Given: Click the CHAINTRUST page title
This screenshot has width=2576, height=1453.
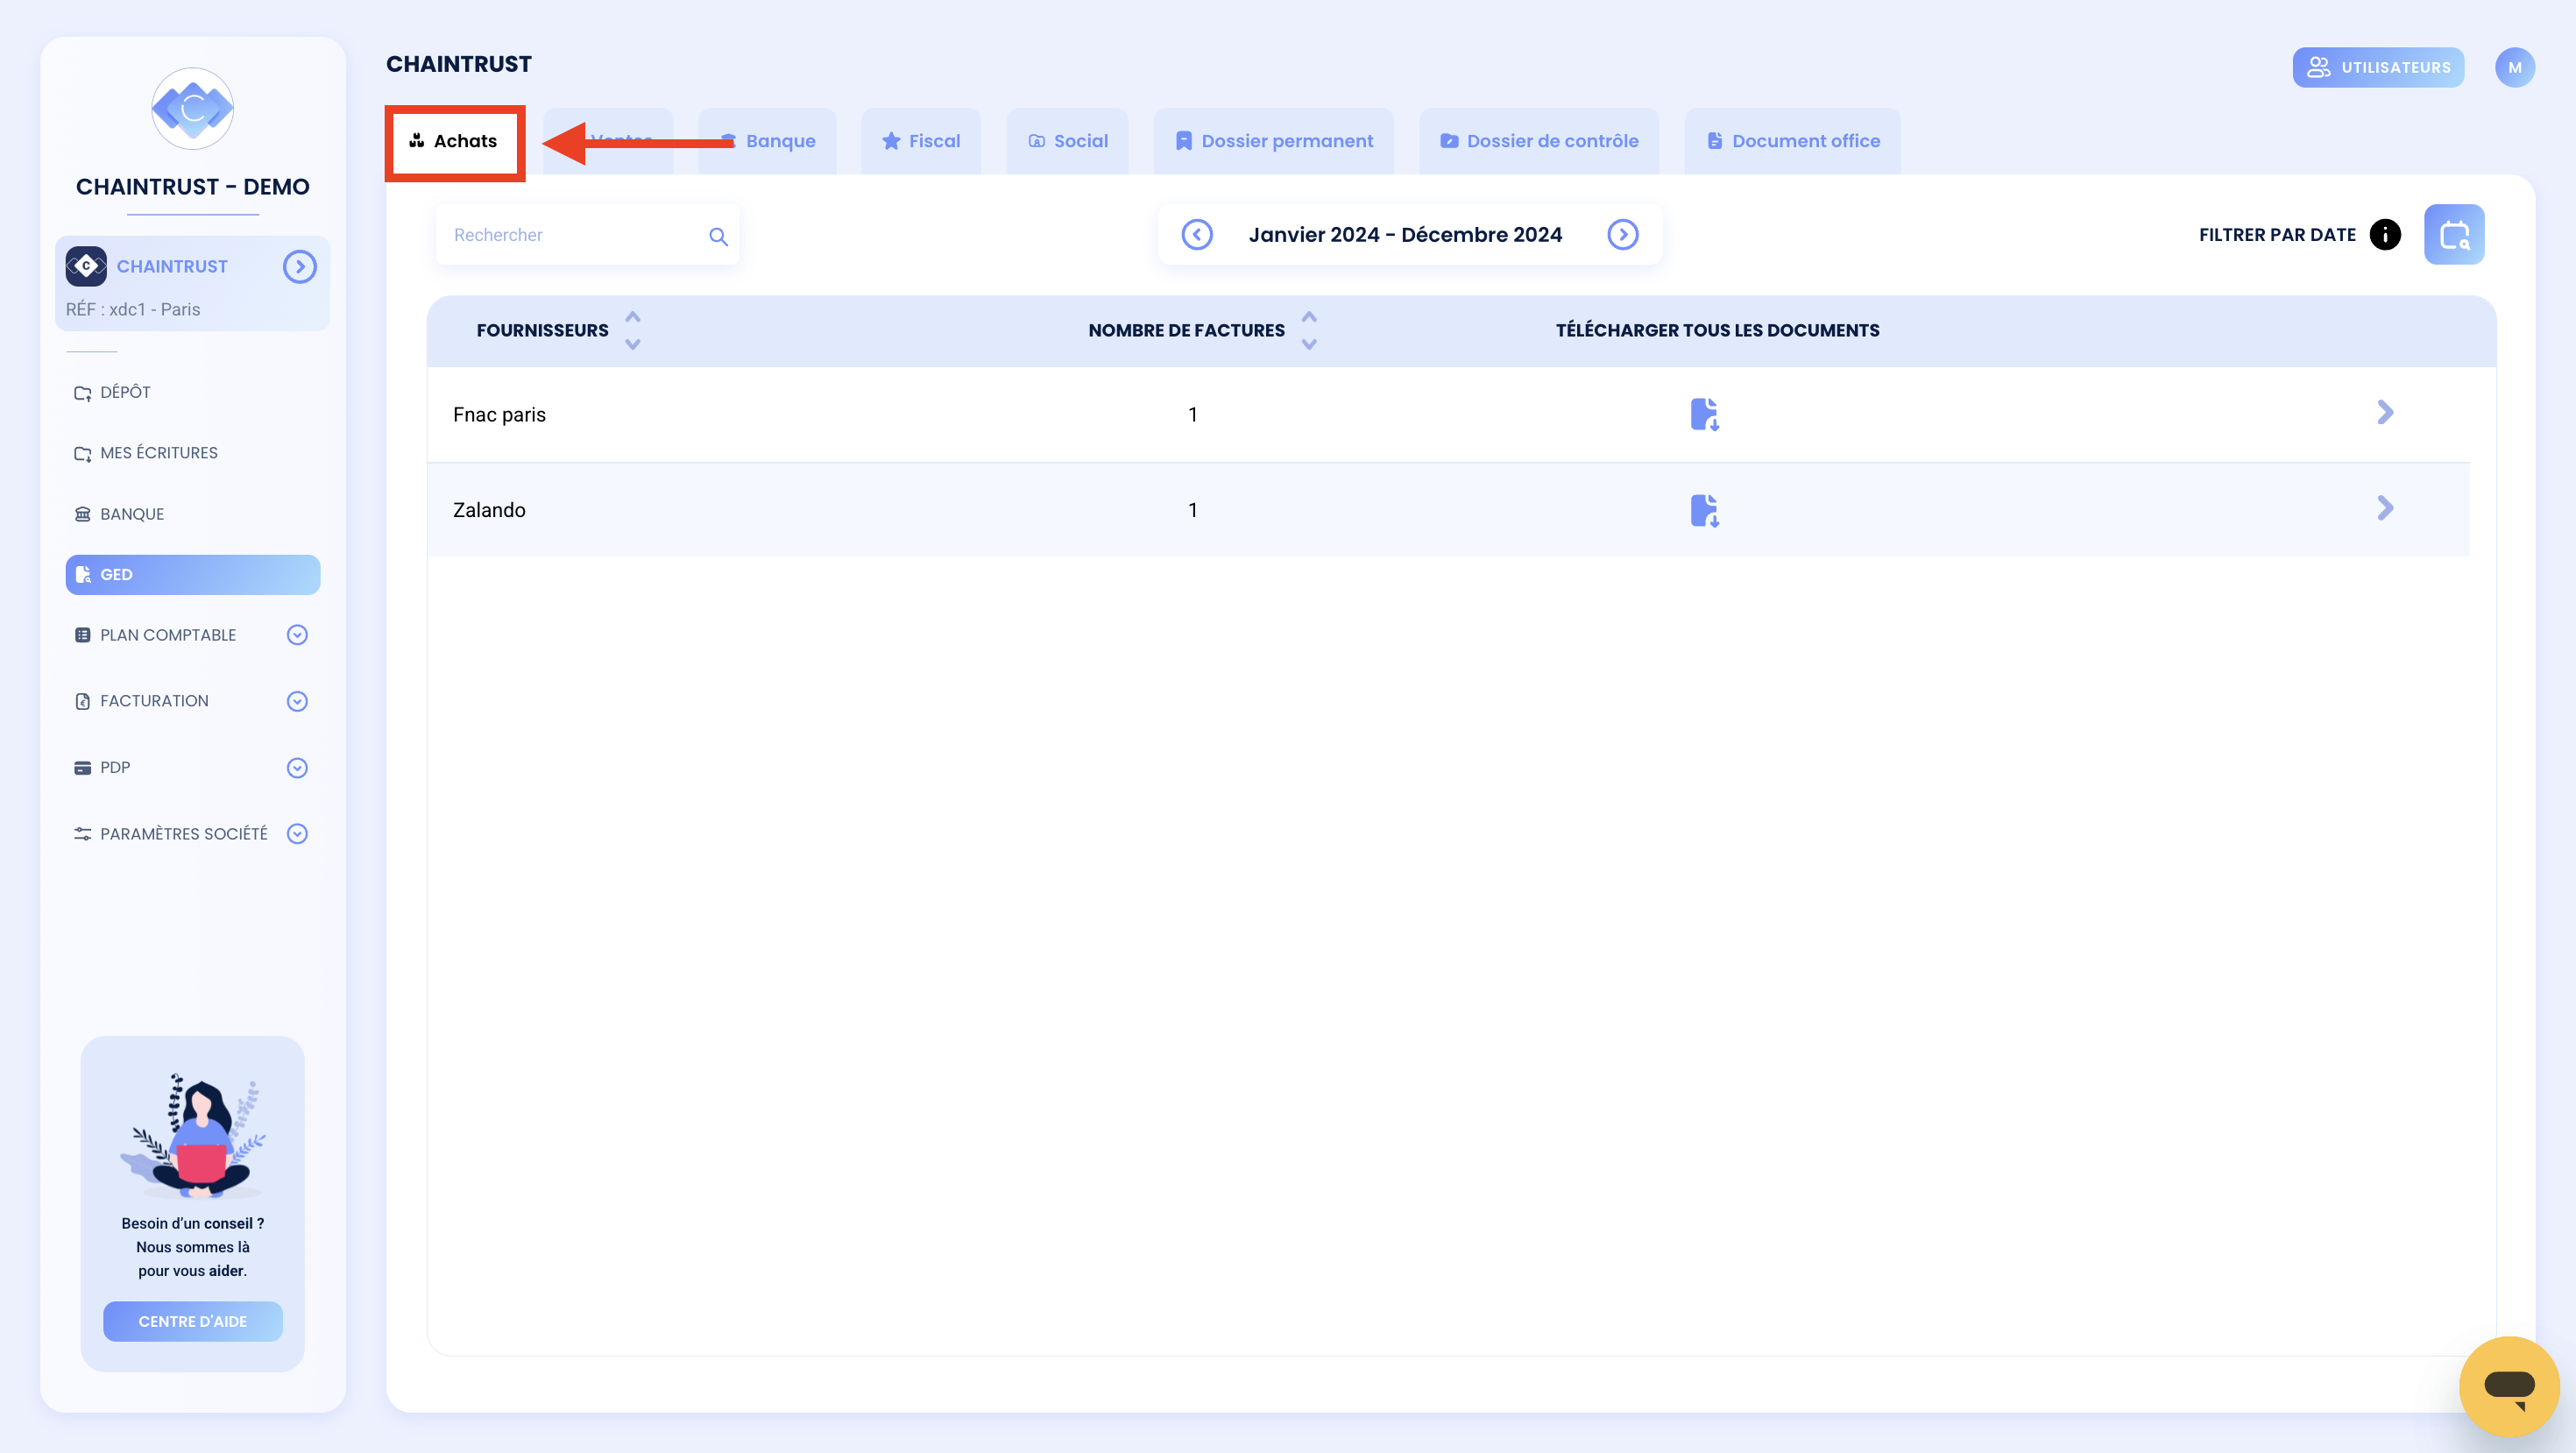Looking at the screenshot, I should point(459,64).
